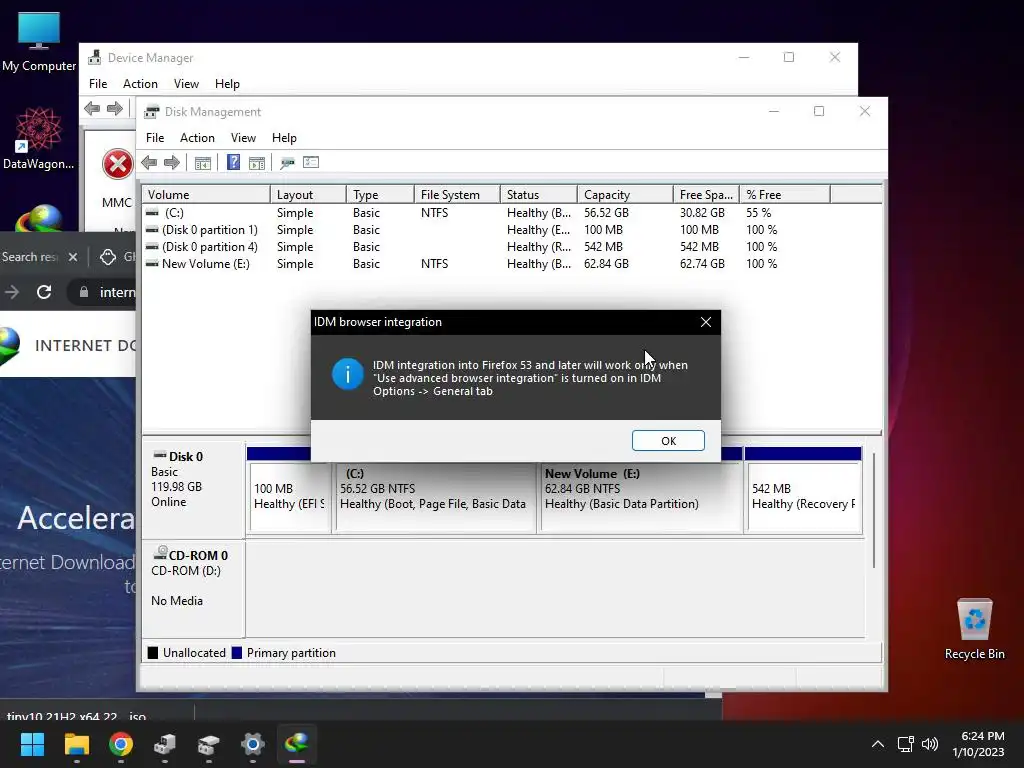Open File menu in Device Manager

[x=98, y=84]
